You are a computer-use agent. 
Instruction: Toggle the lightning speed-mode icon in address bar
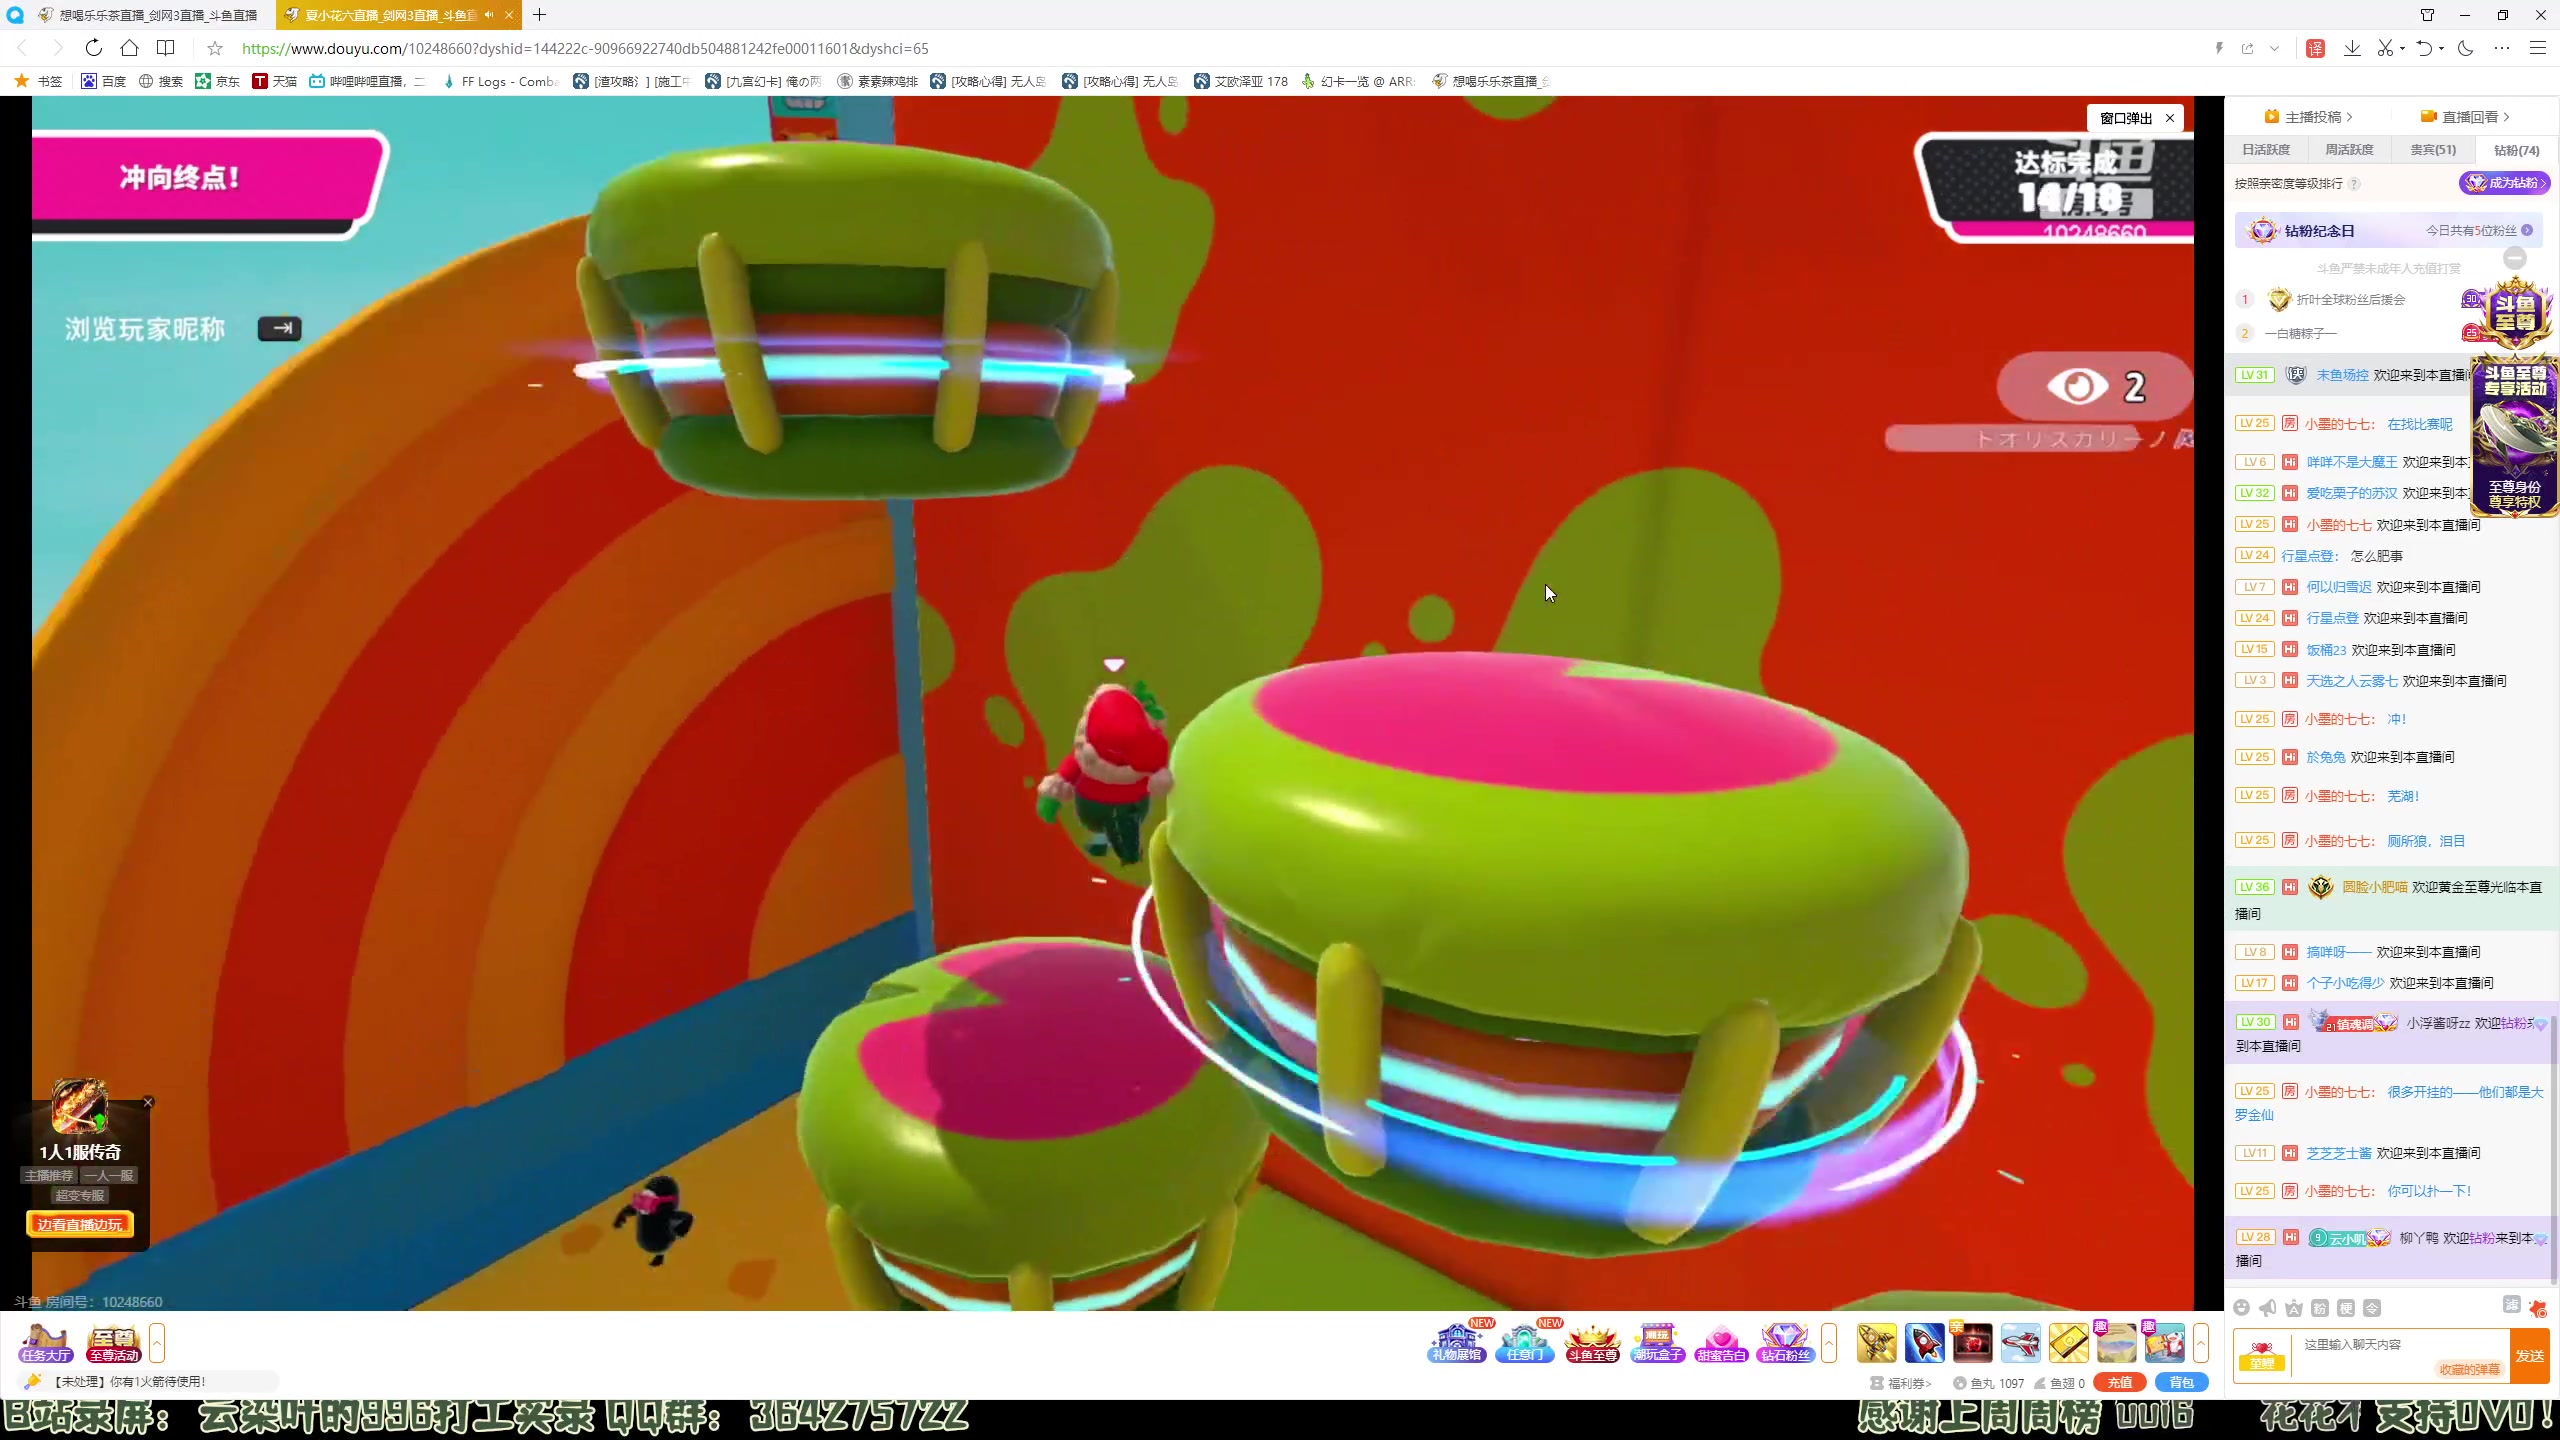click(x=2219, y=48)
